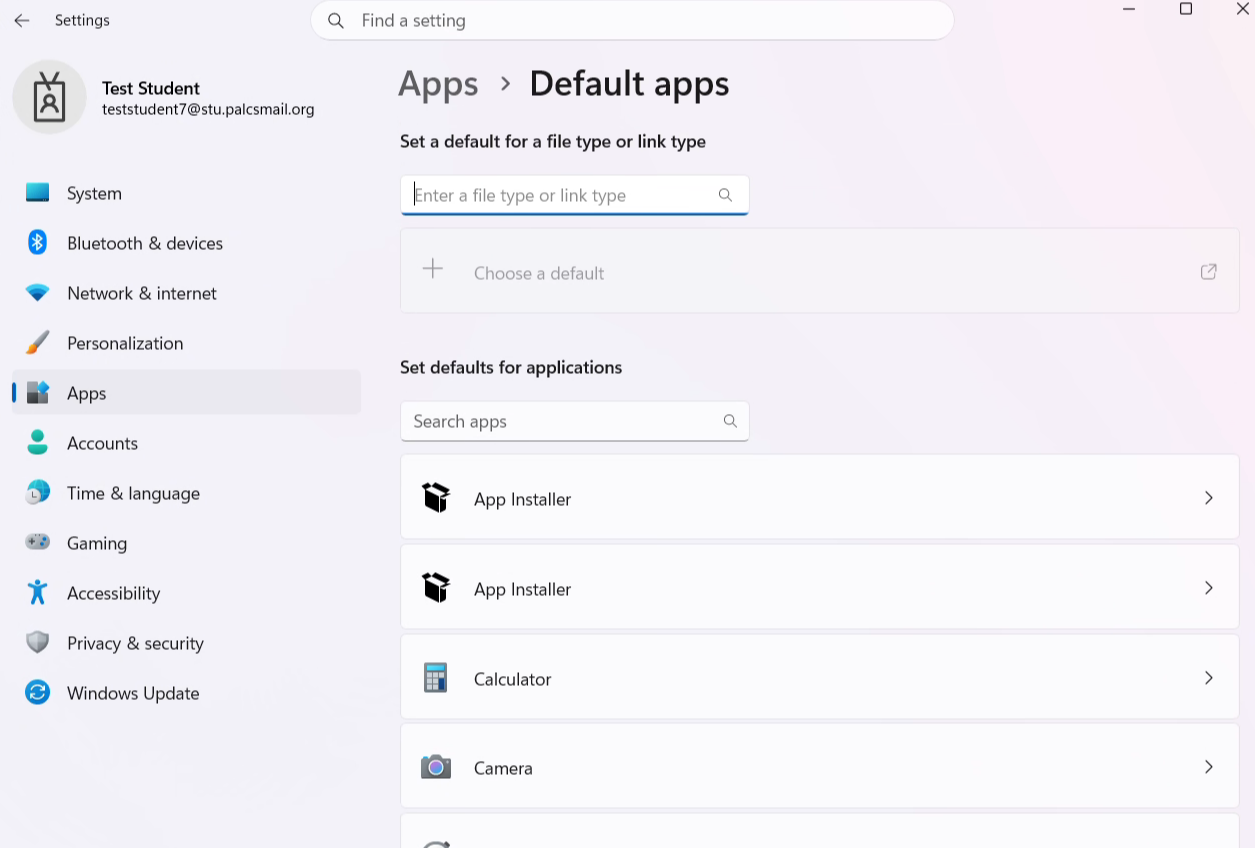Click the external link icon in Choose a default

click(x=1208, y=271)
